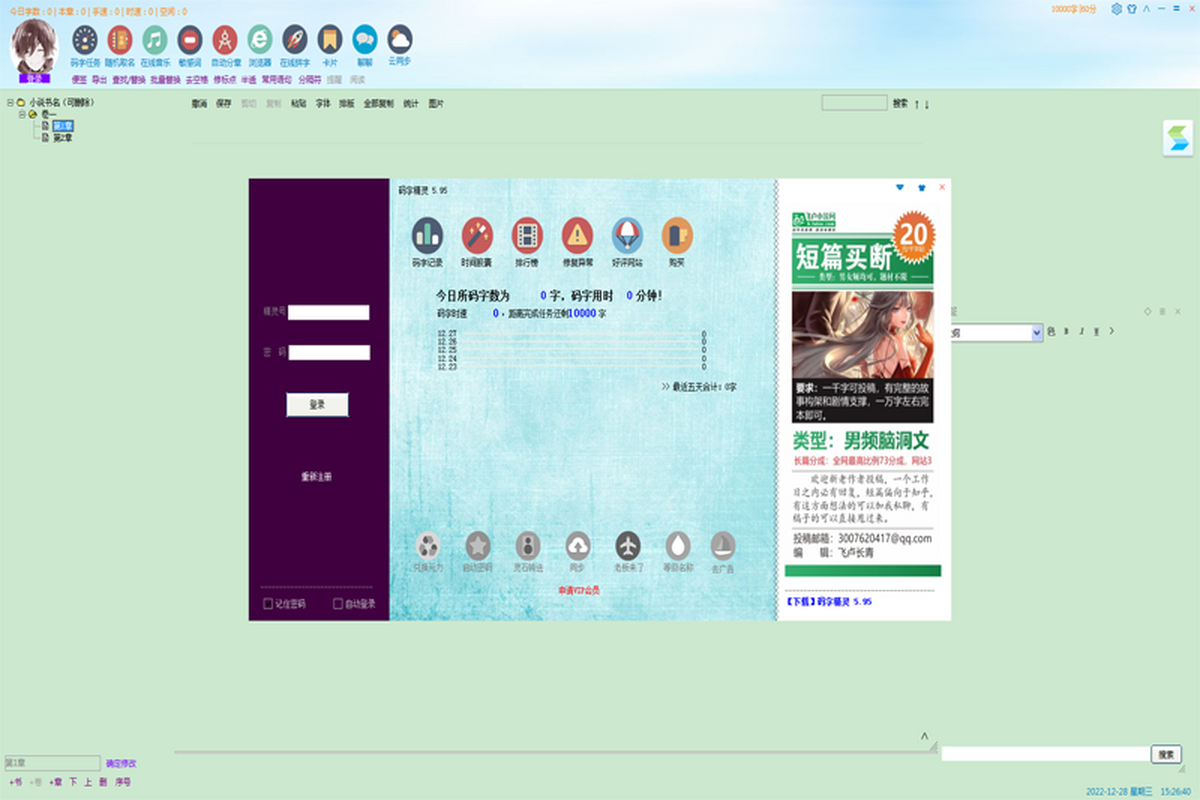Open 码字记录 bar chart icon in dialog
Screen dimensions: 1200x800
427,235
